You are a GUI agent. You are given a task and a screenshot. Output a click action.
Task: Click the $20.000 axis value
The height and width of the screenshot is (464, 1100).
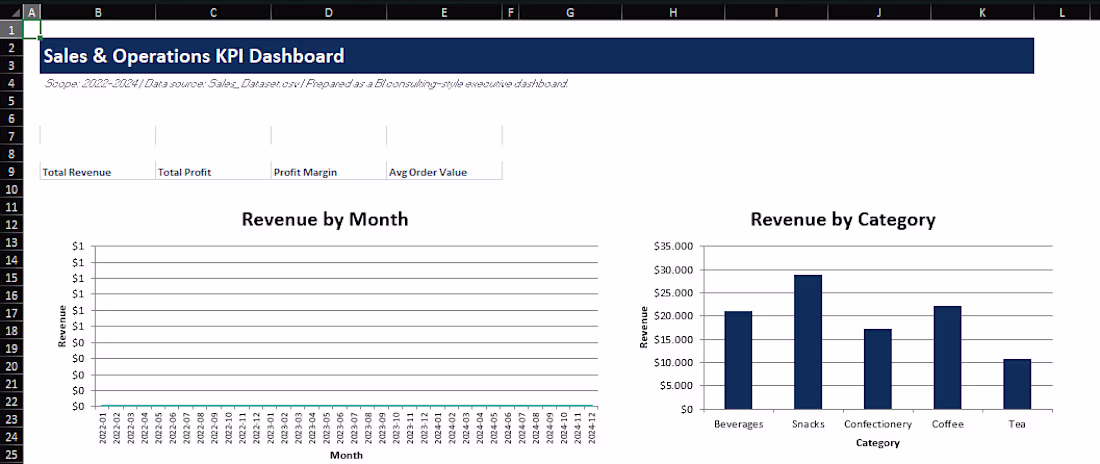click(673, 316)
